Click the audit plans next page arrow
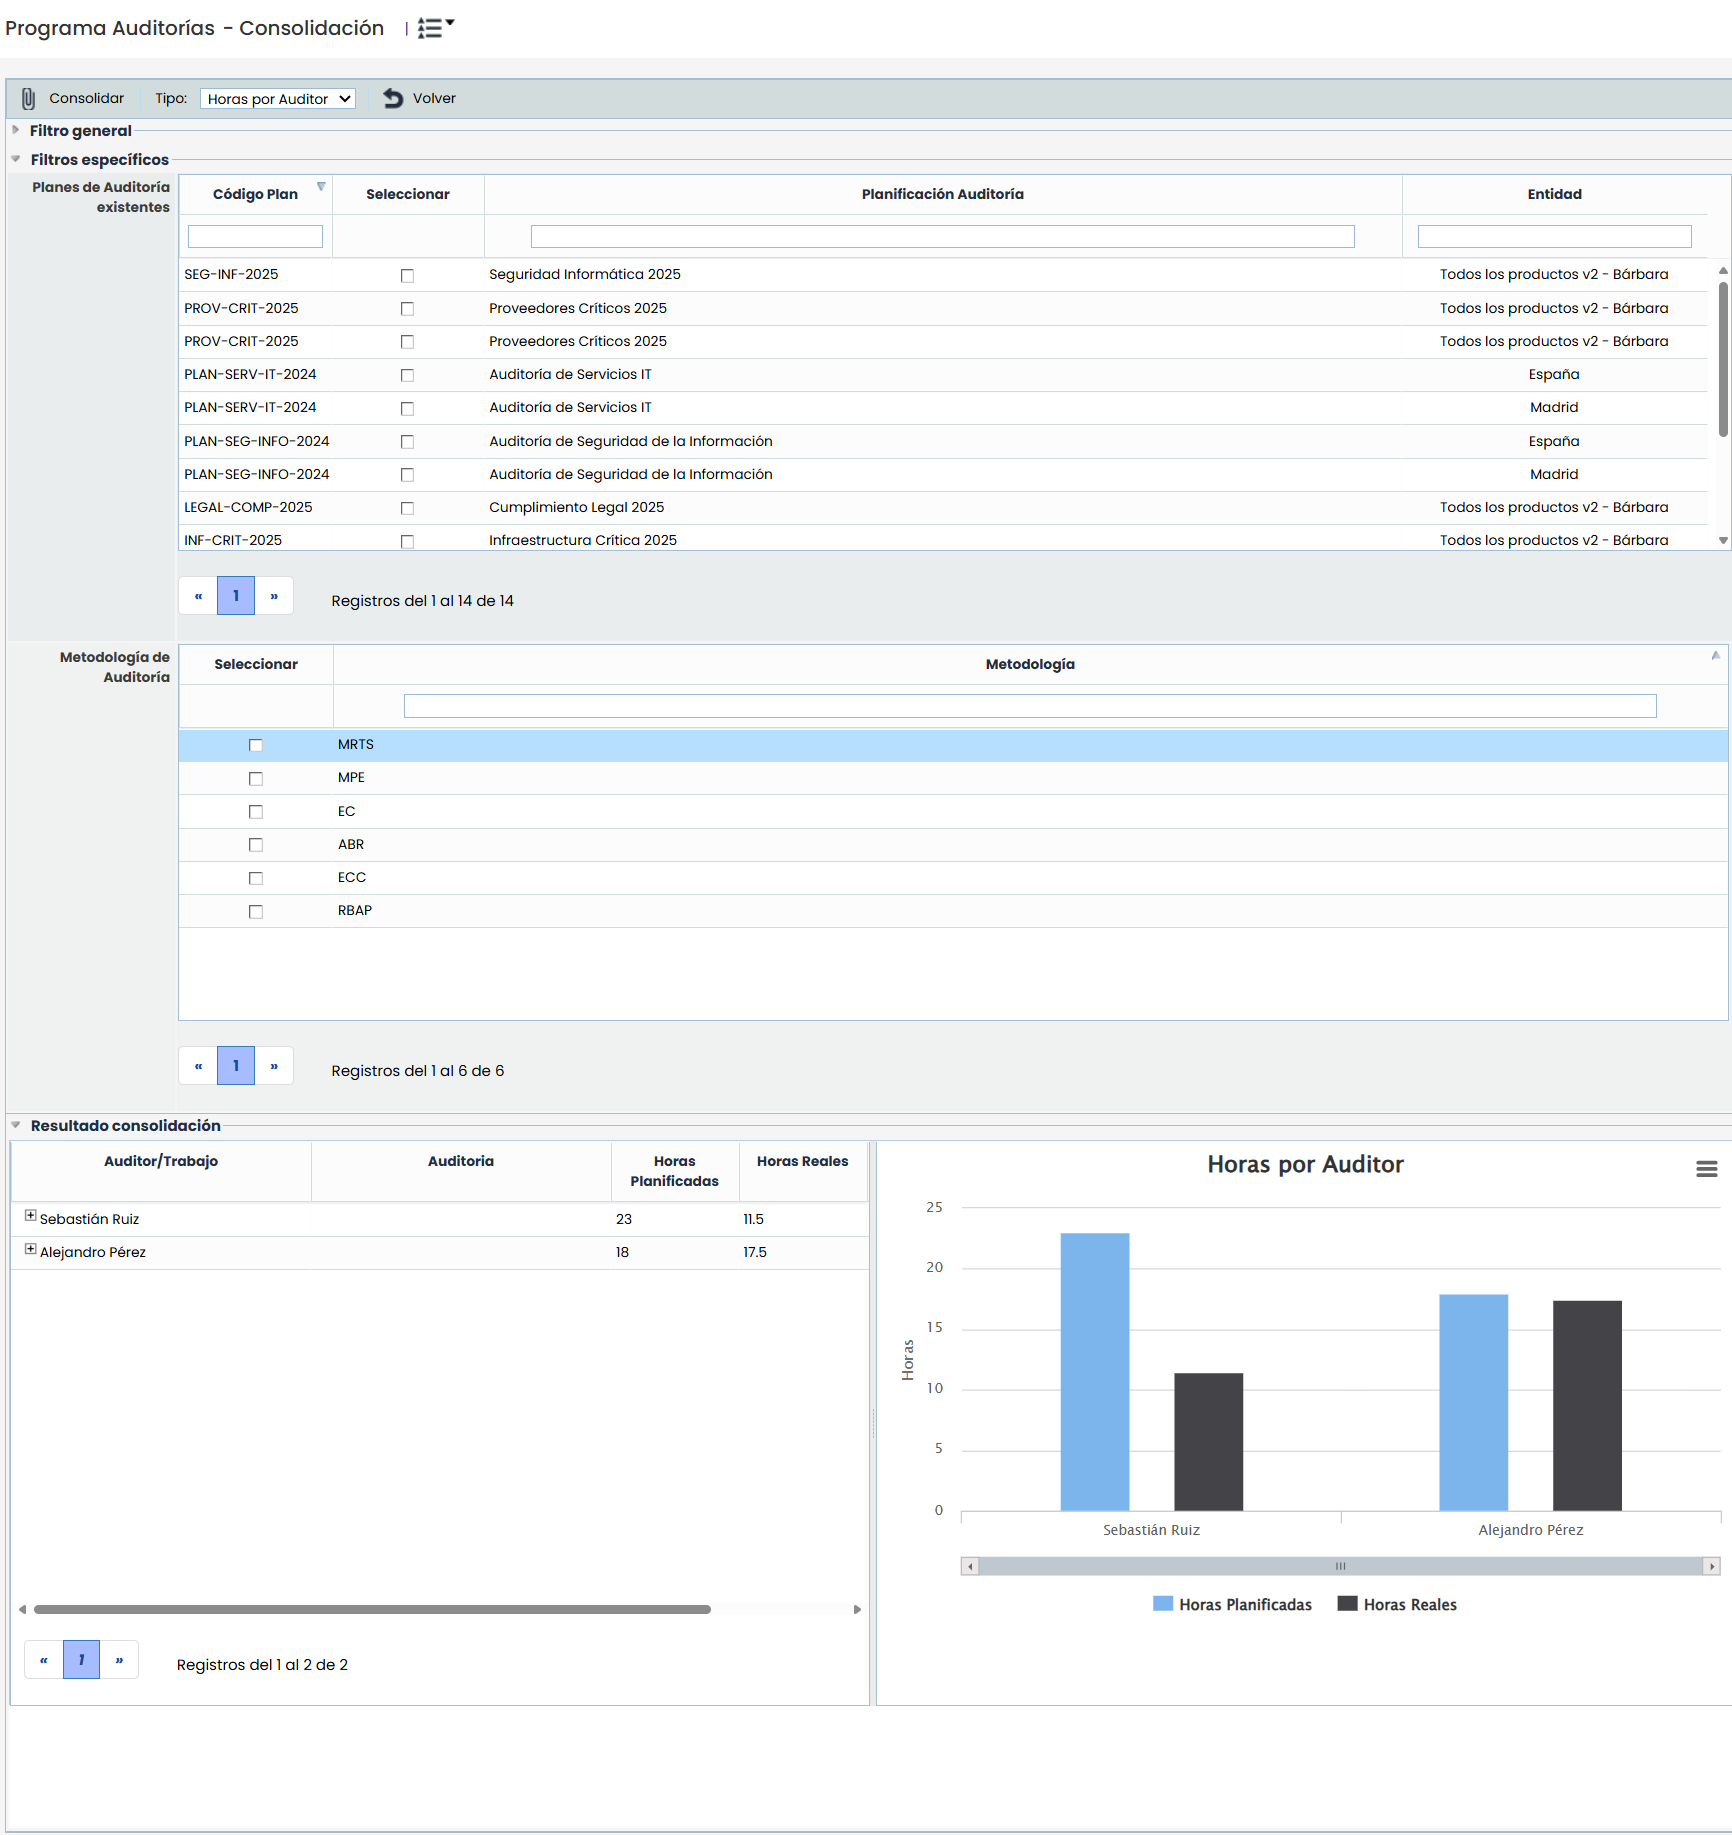The width and height of the screenshot is (1732, 1835). (x=274, y=597)
